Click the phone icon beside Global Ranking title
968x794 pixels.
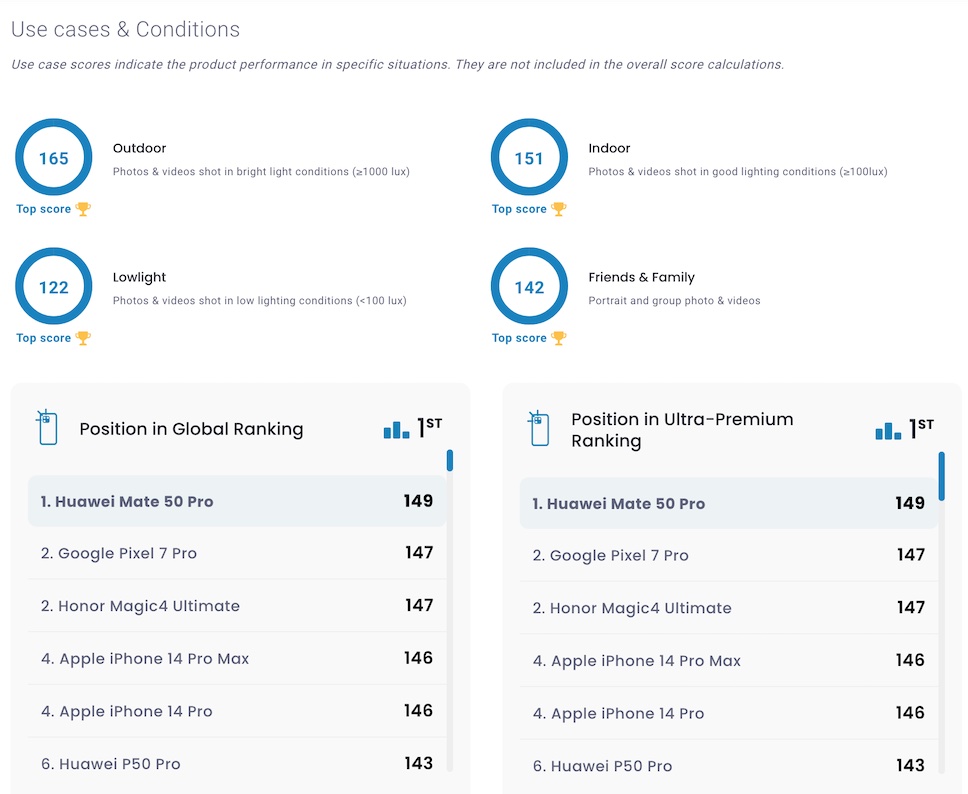[x=46, y=428]
